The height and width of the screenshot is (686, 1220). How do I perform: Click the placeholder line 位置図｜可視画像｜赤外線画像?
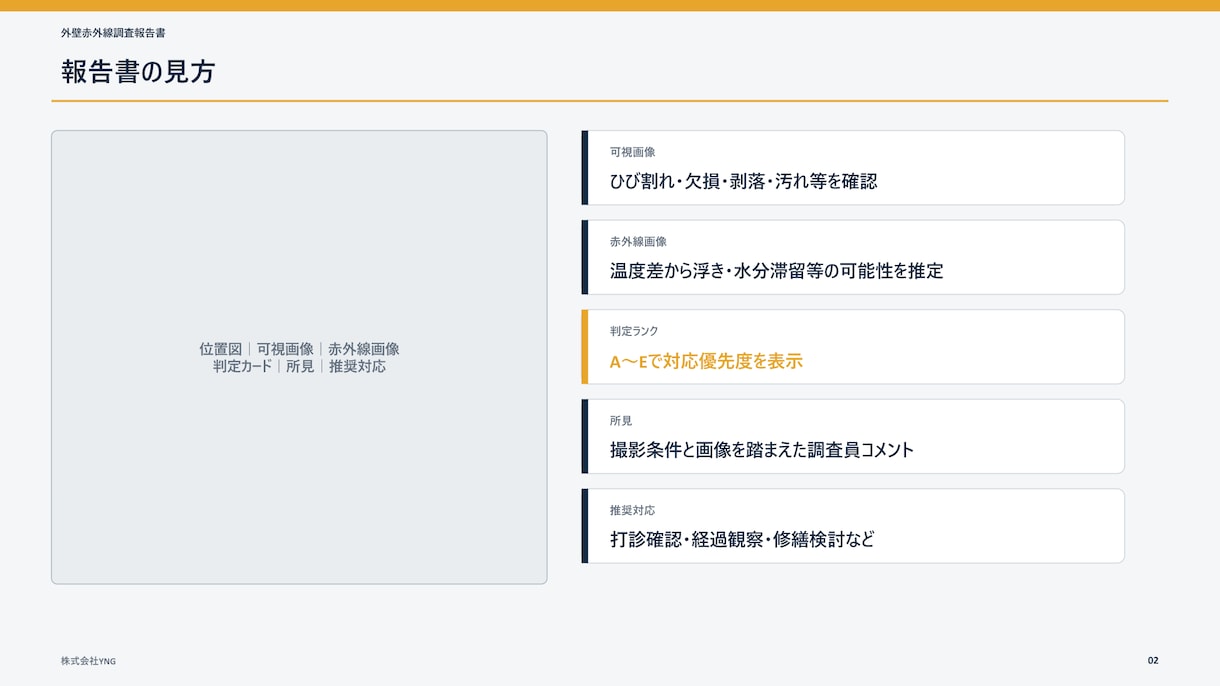click(299, 349)
